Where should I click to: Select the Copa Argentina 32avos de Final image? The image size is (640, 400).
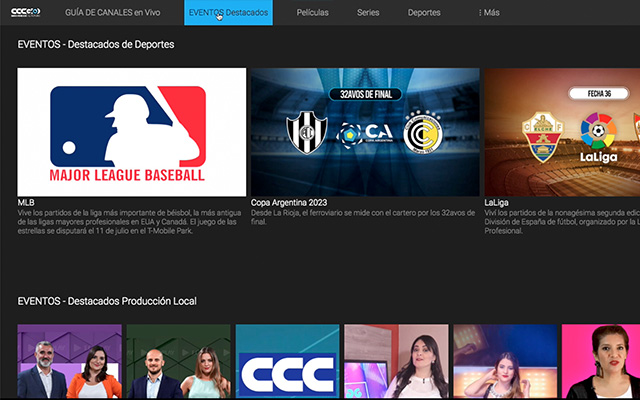tap(365, 132)
